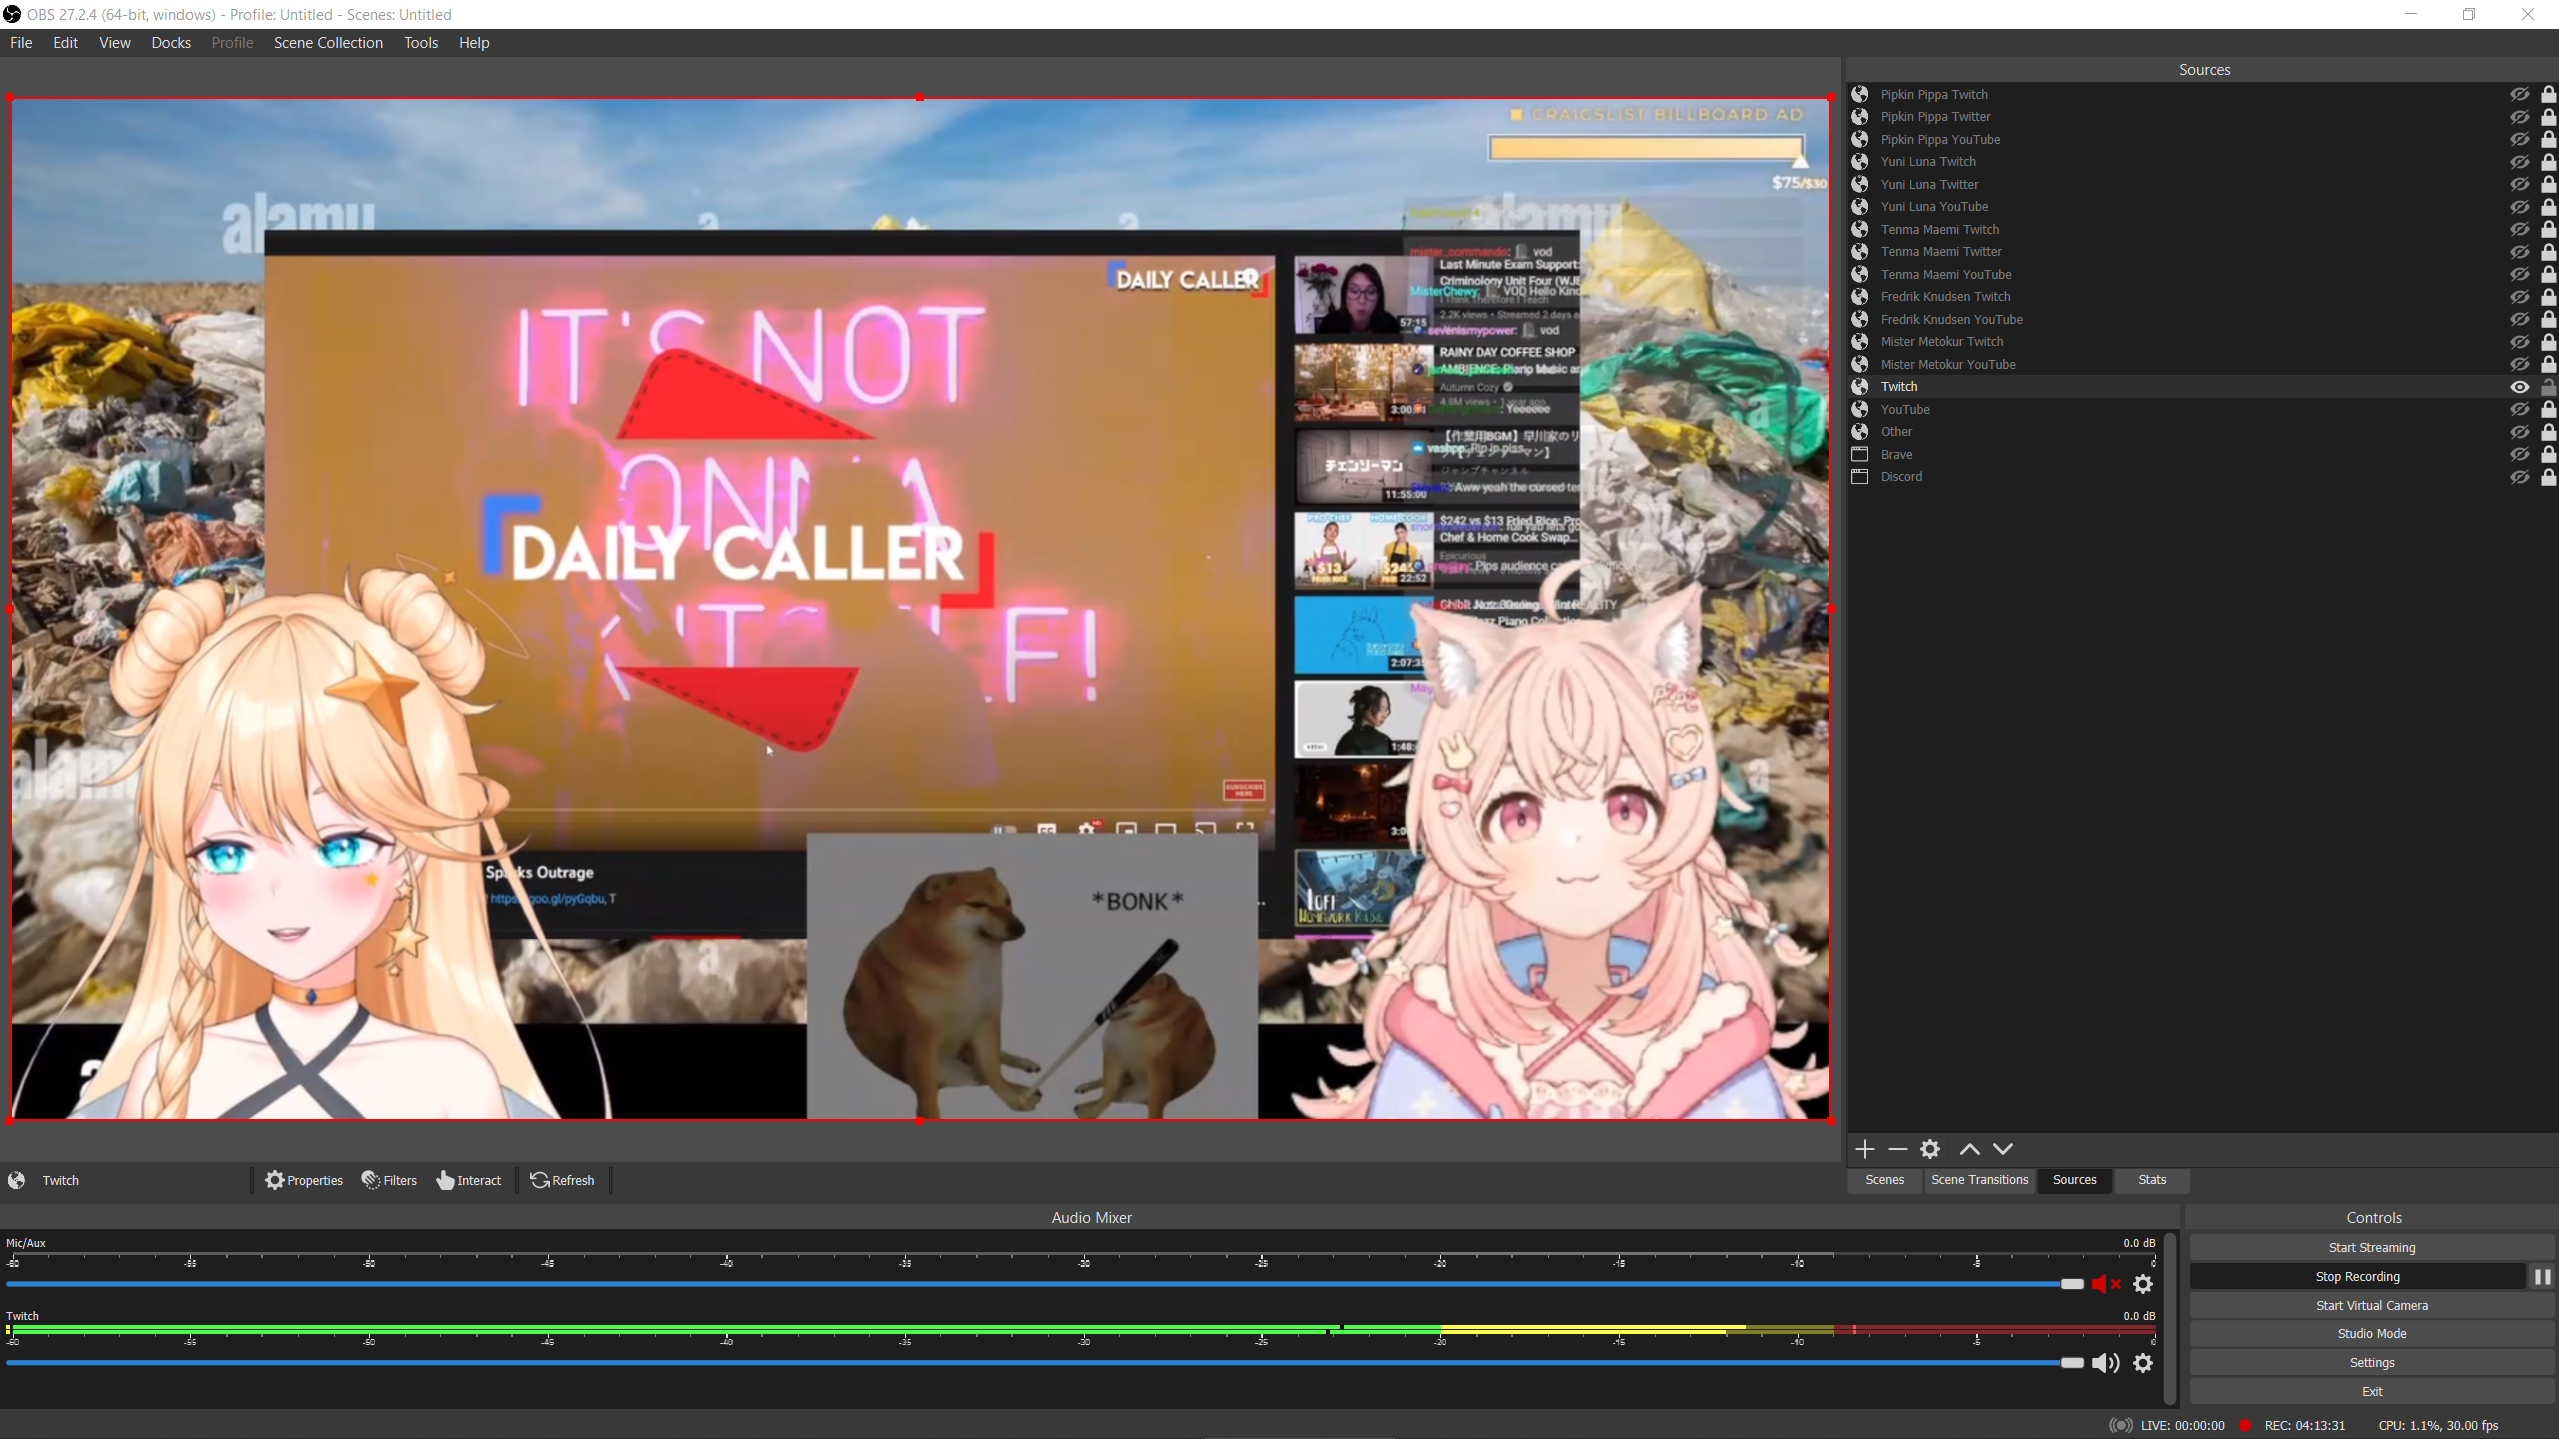
Task: Refresh the Twitch browser source
Action: point(562,1181)
